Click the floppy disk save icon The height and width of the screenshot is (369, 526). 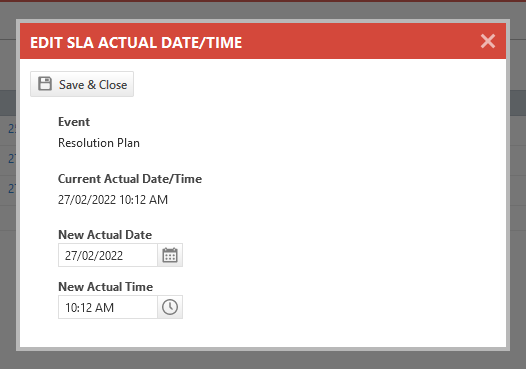pos(45,84)
